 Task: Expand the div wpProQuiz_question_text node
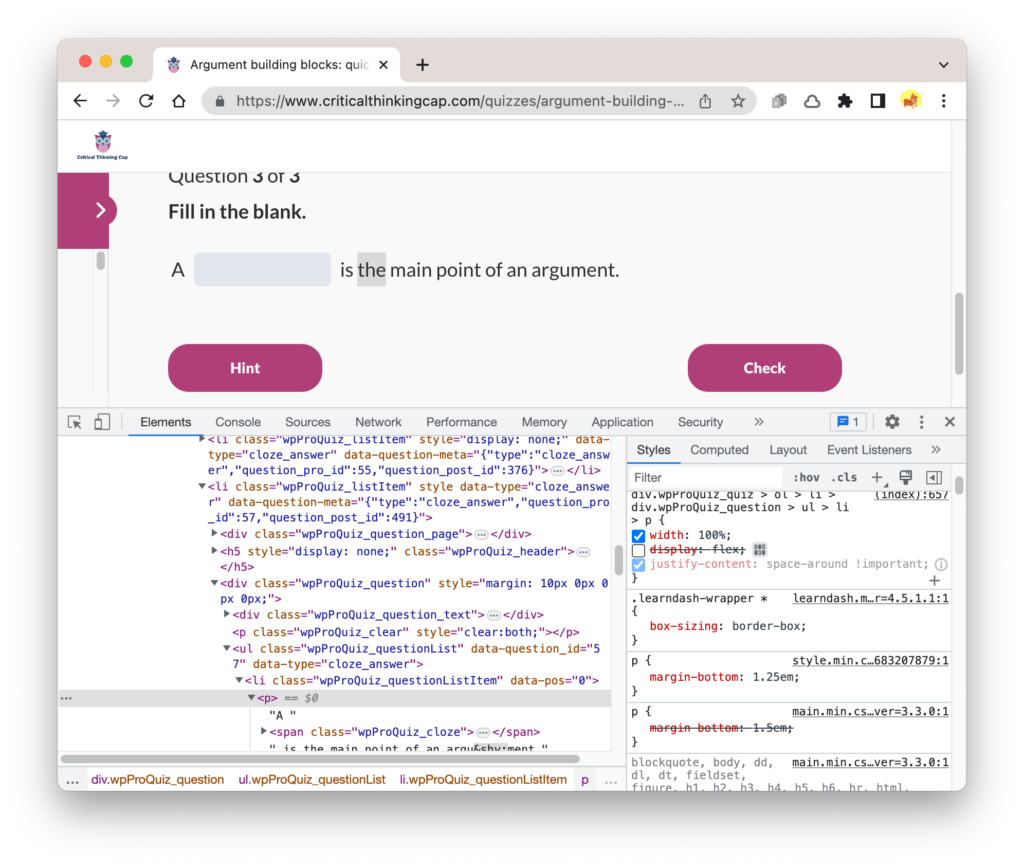pyautogui.click(x=227, y=614)
